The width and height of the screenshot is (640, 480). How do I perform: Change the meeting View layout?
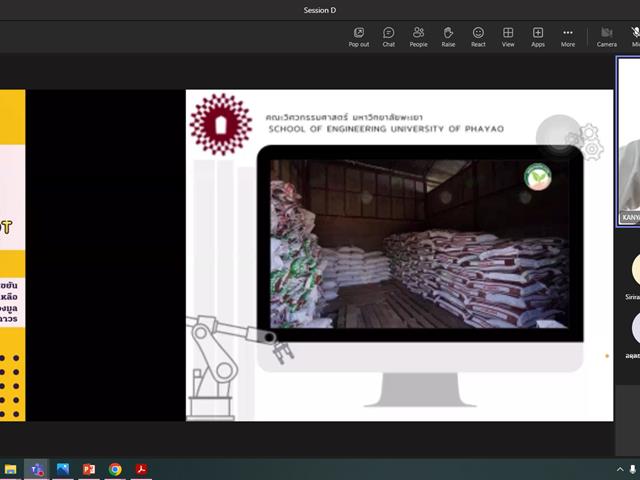pyautogui.click(x=508, y=37)
